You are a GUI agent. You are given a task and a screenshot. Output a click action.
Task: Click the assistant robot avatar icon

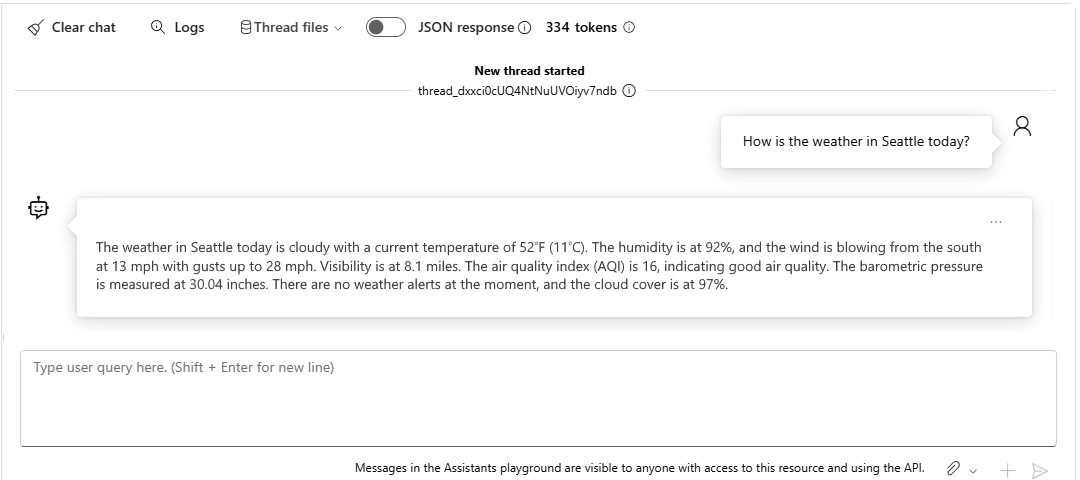39,208
